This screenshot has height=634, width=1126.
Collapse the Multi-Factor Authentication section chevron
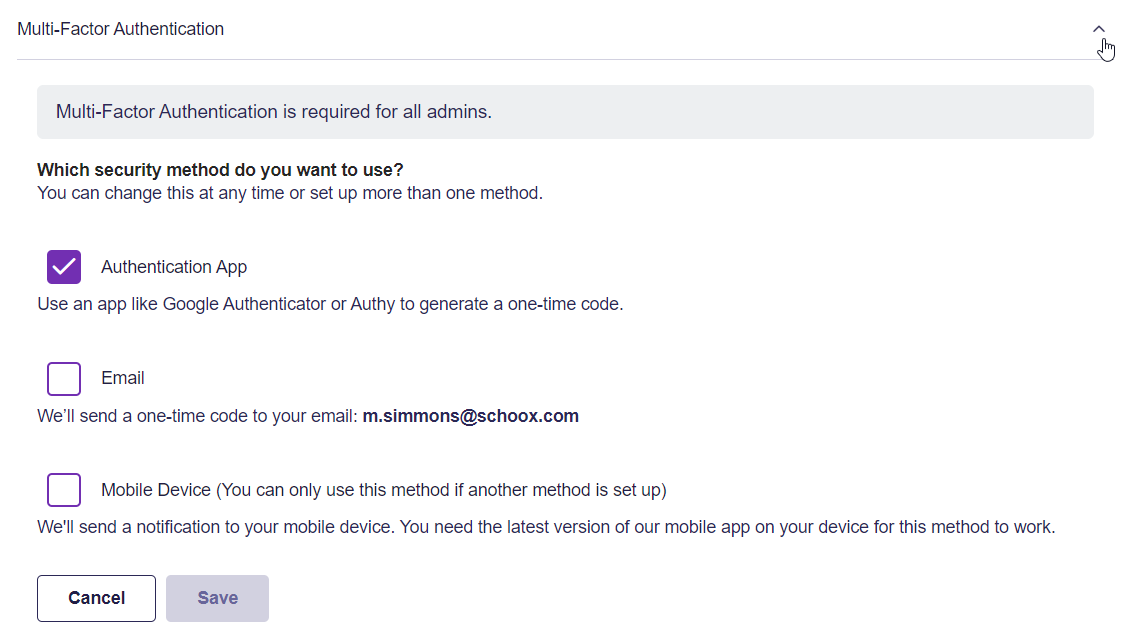[1098, 29]
